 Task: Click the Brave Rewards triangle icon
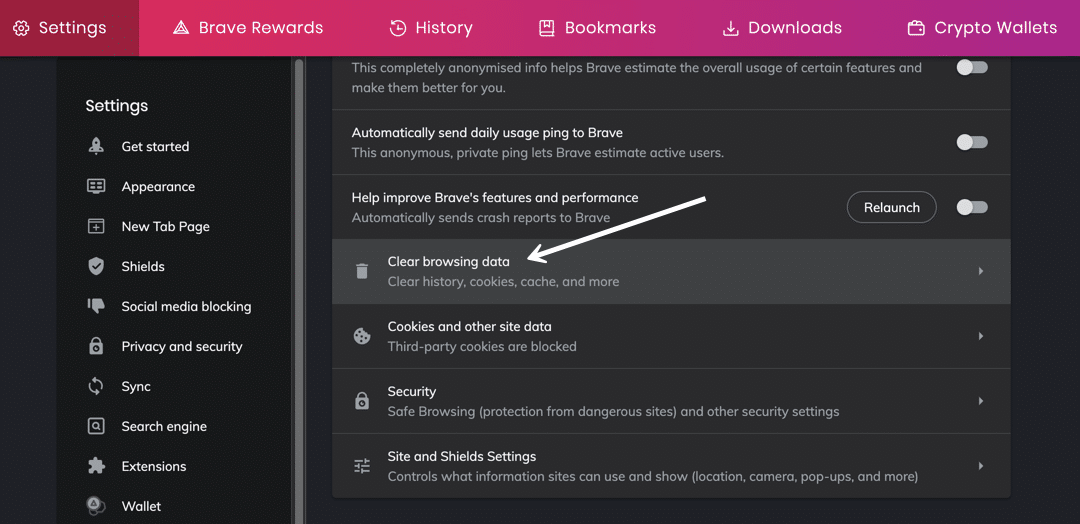point(181,28)
